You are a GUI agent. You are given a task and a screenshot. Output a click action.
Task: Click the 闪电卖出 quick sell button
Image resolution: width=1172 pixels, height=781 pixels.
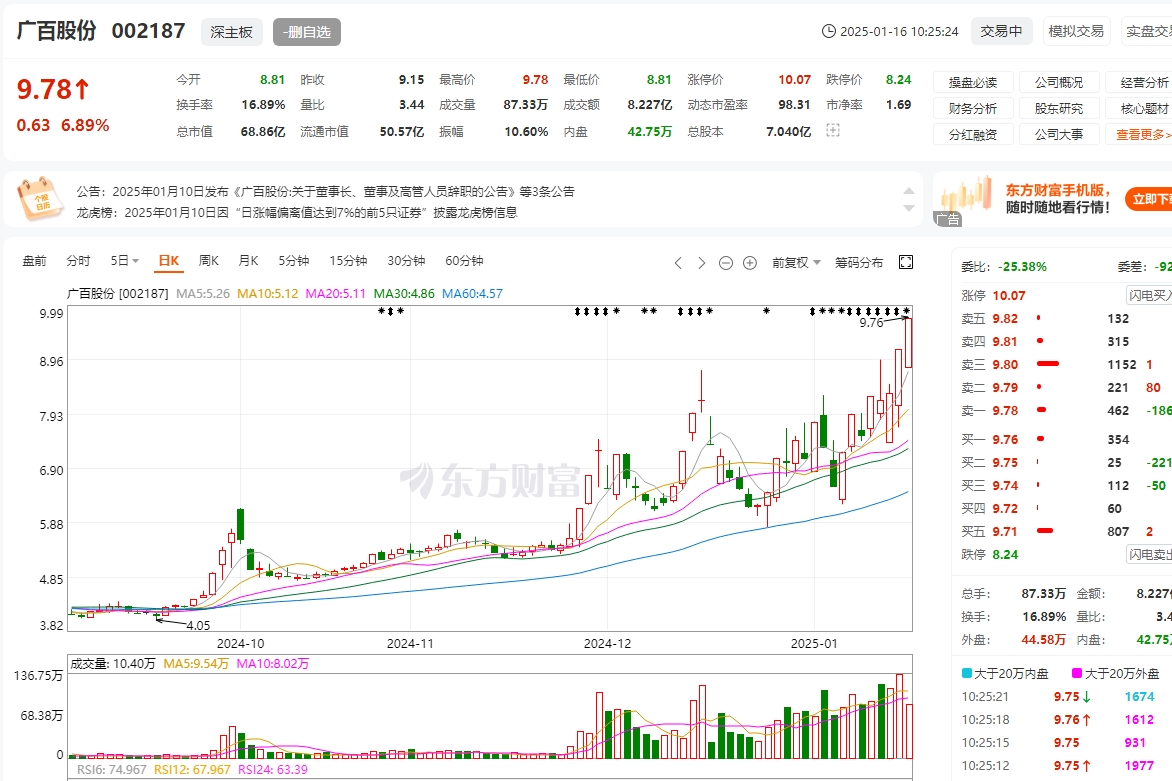click(1149, 555)
